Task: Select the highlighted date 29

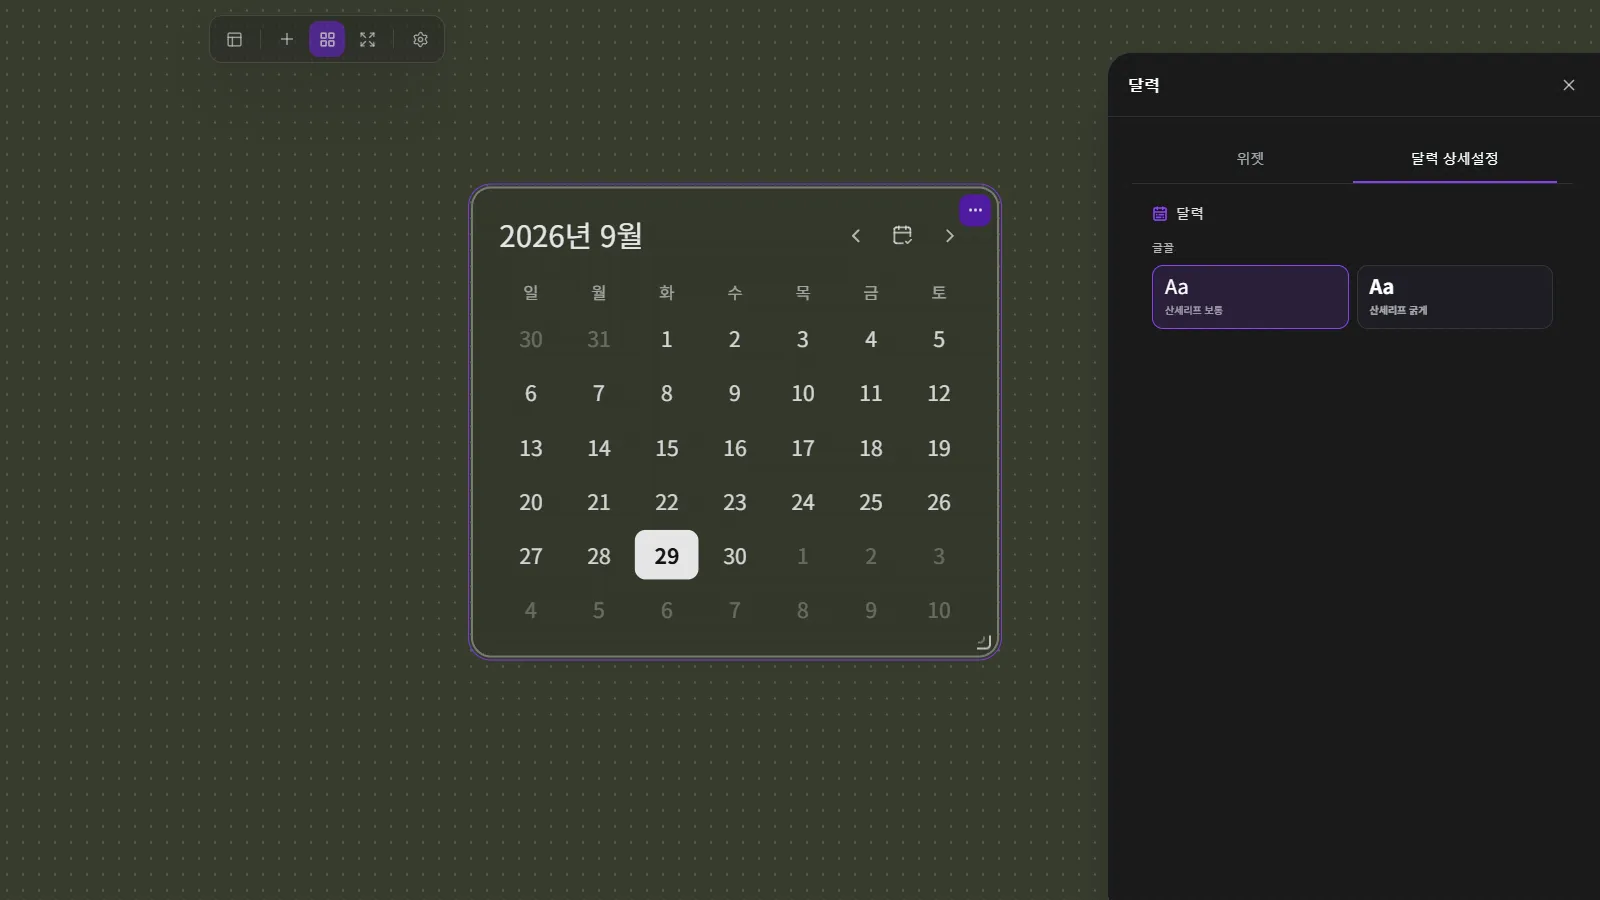Action: pyautogui.click(x=667, y=555)
